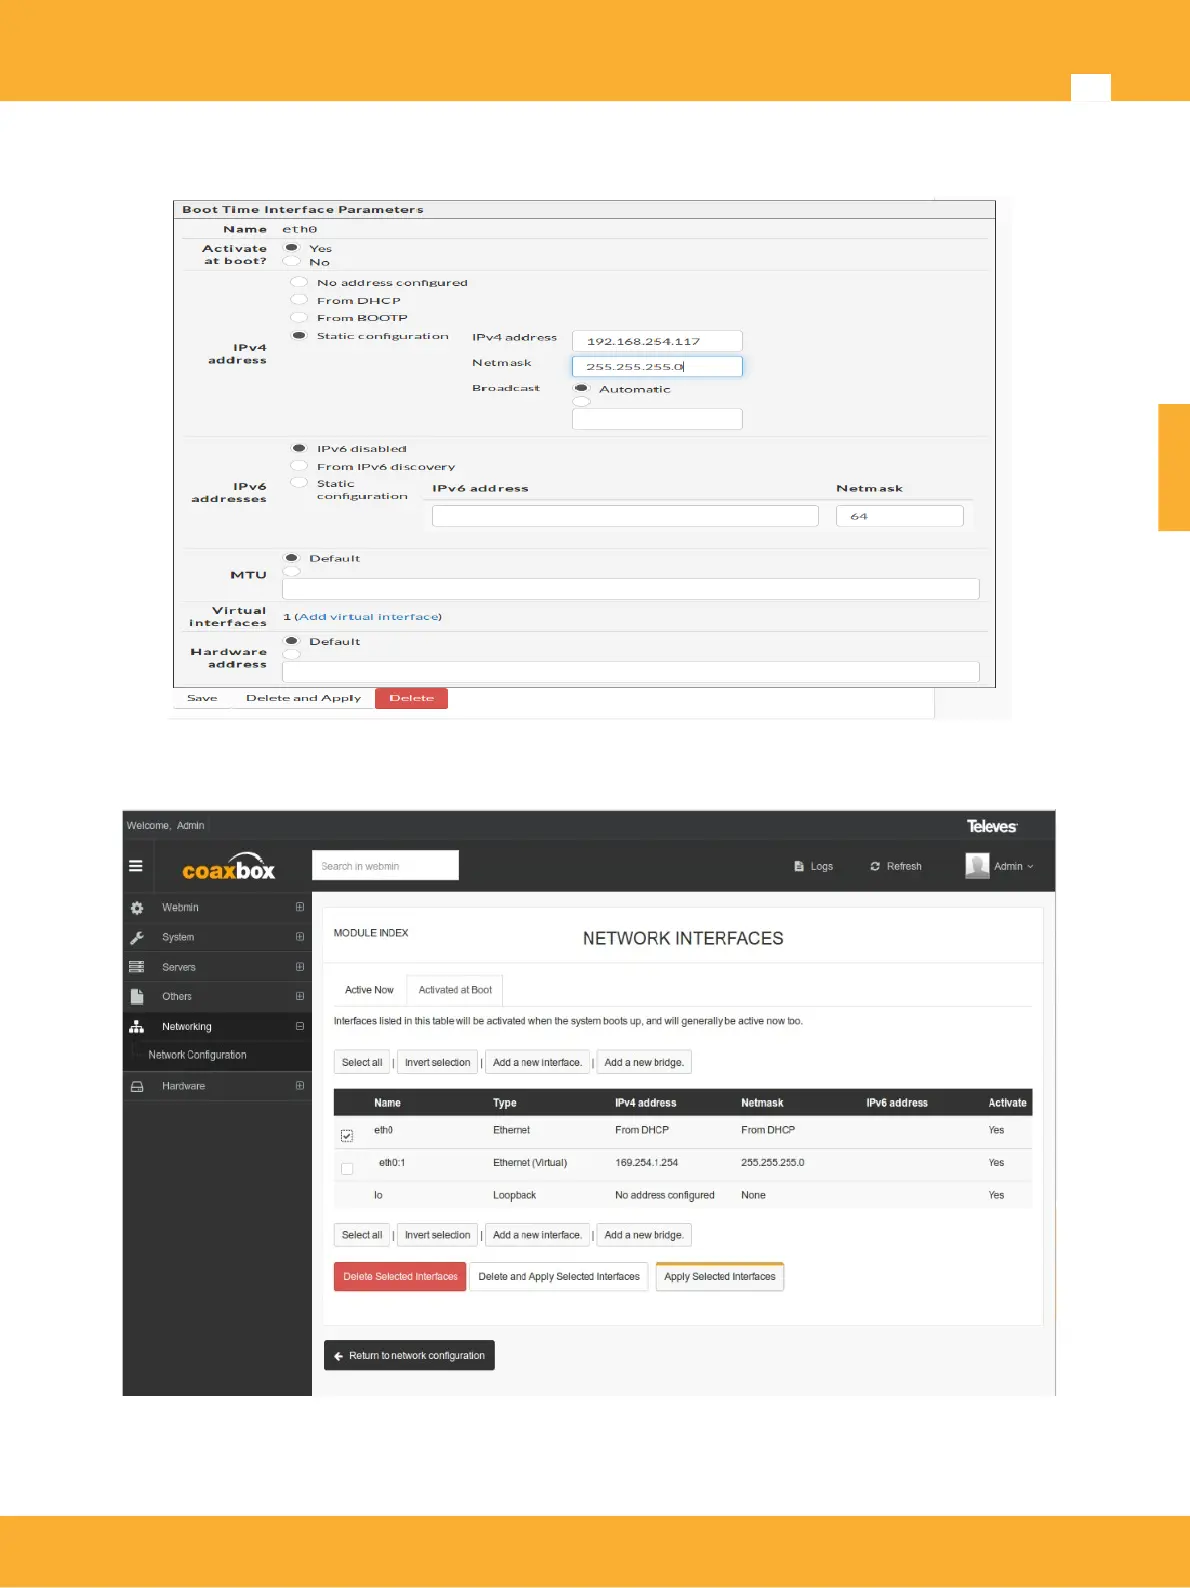Click the Webmin gear icon
The height and width of the screenshot is (1588, 1190).
(137, 908)
